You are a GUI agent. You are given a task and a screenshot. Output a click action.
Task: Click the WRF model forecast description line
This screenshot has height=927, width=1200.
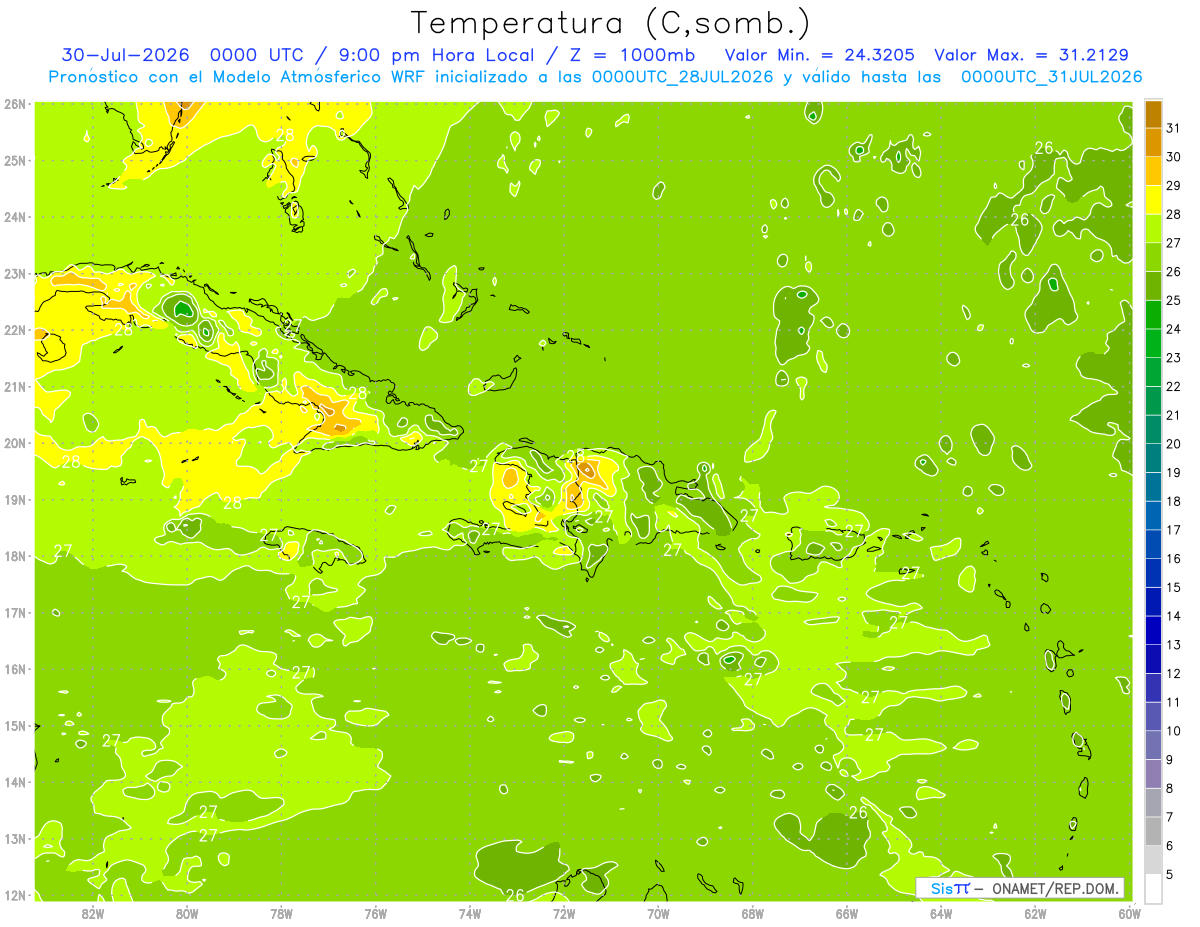coord(595,76)
